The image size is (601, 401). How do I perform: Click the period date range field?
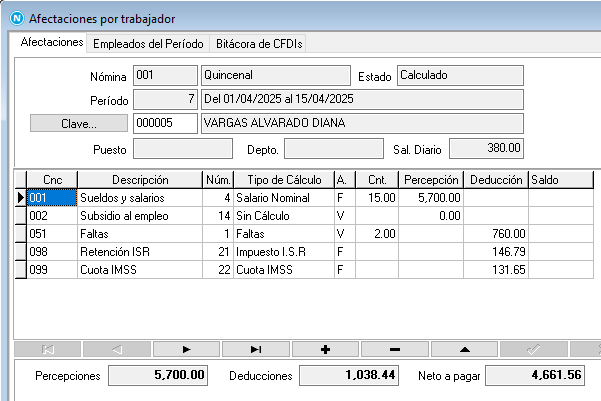362,99
